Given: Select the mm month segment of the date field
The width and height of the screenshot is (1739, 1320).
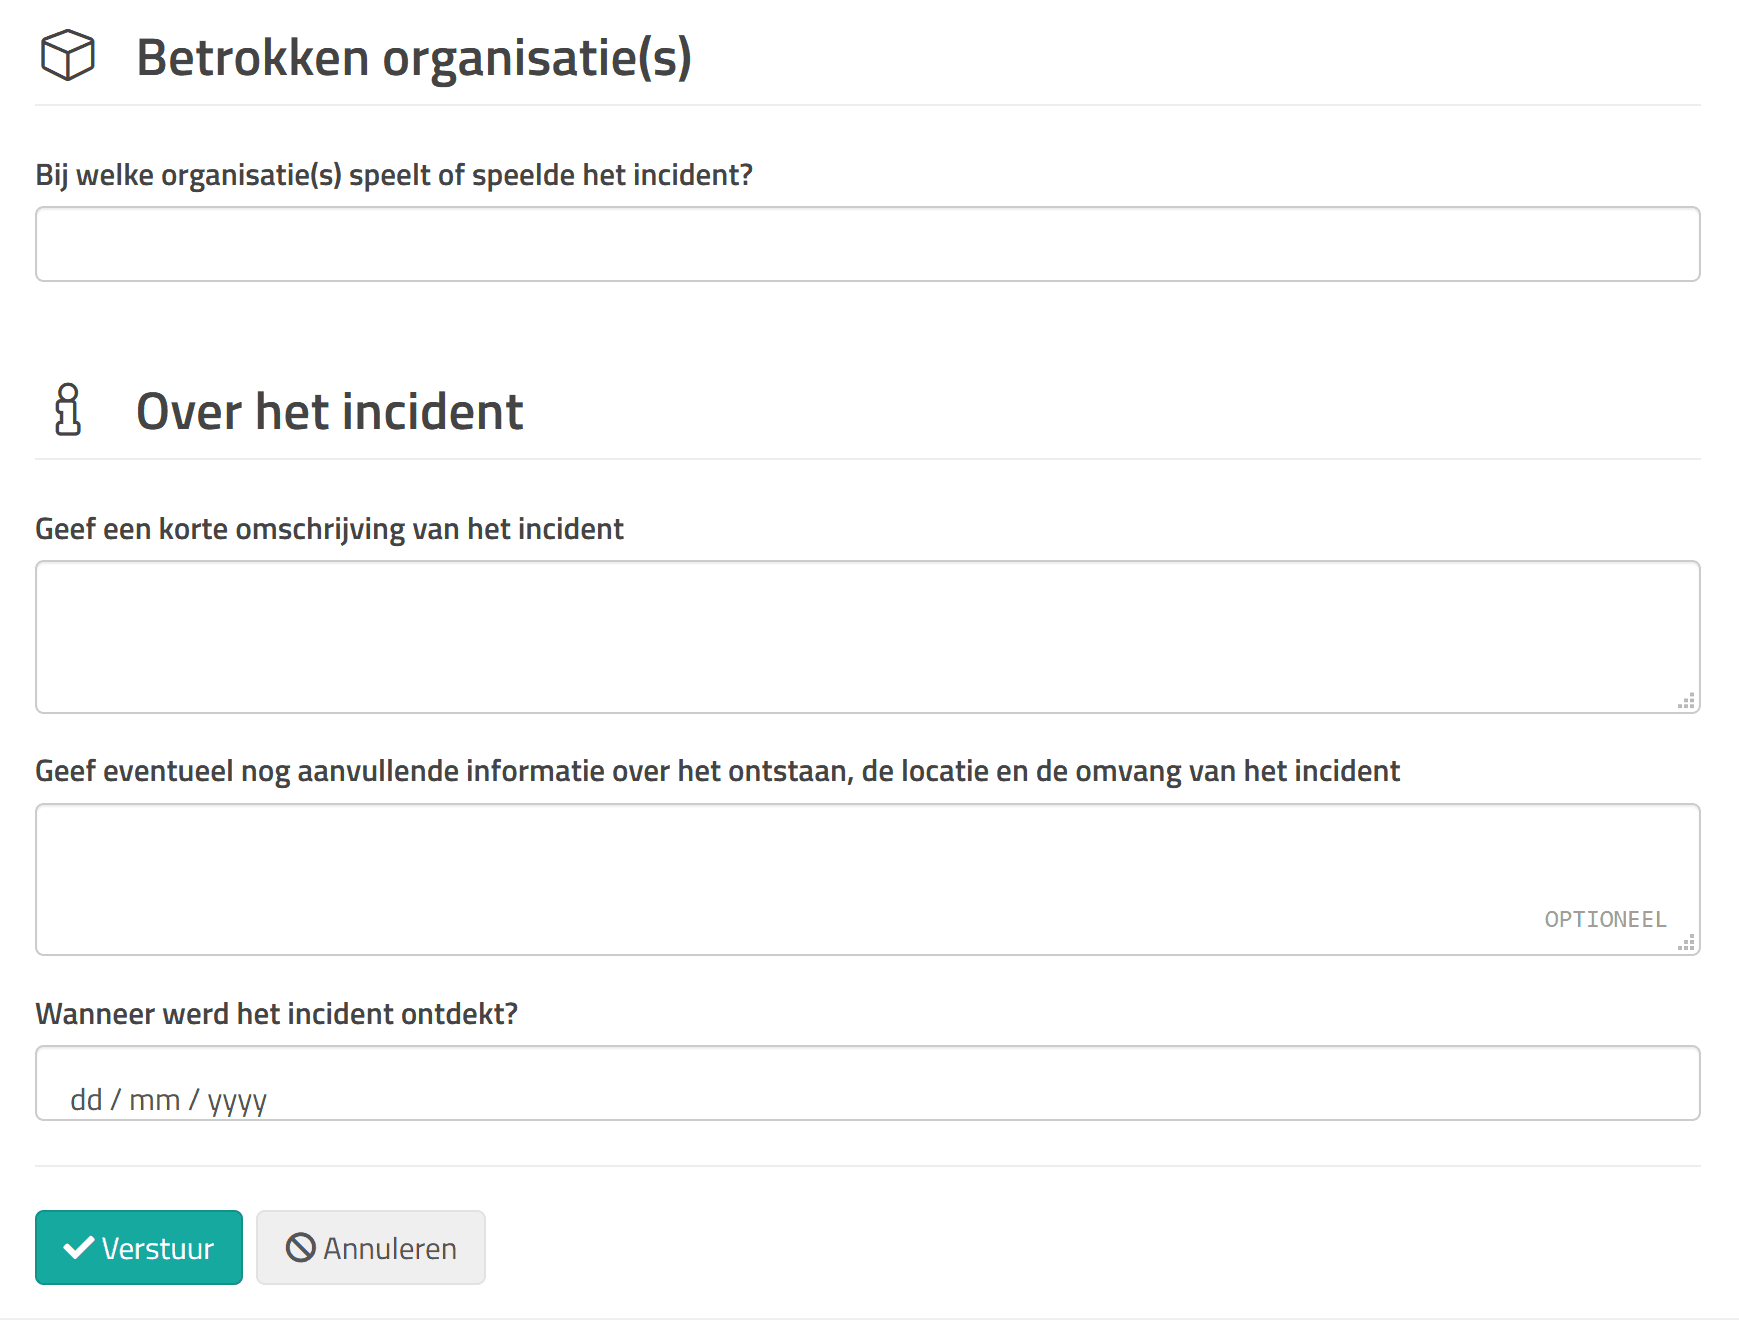Looking at the screenshot, I should [x=154, y=1100].
